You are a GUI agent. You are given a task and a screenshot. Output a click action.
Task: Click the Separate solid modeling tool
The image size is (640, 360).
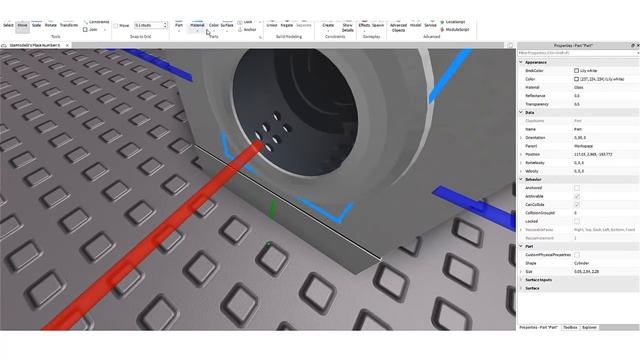click(x=304, y=25)
